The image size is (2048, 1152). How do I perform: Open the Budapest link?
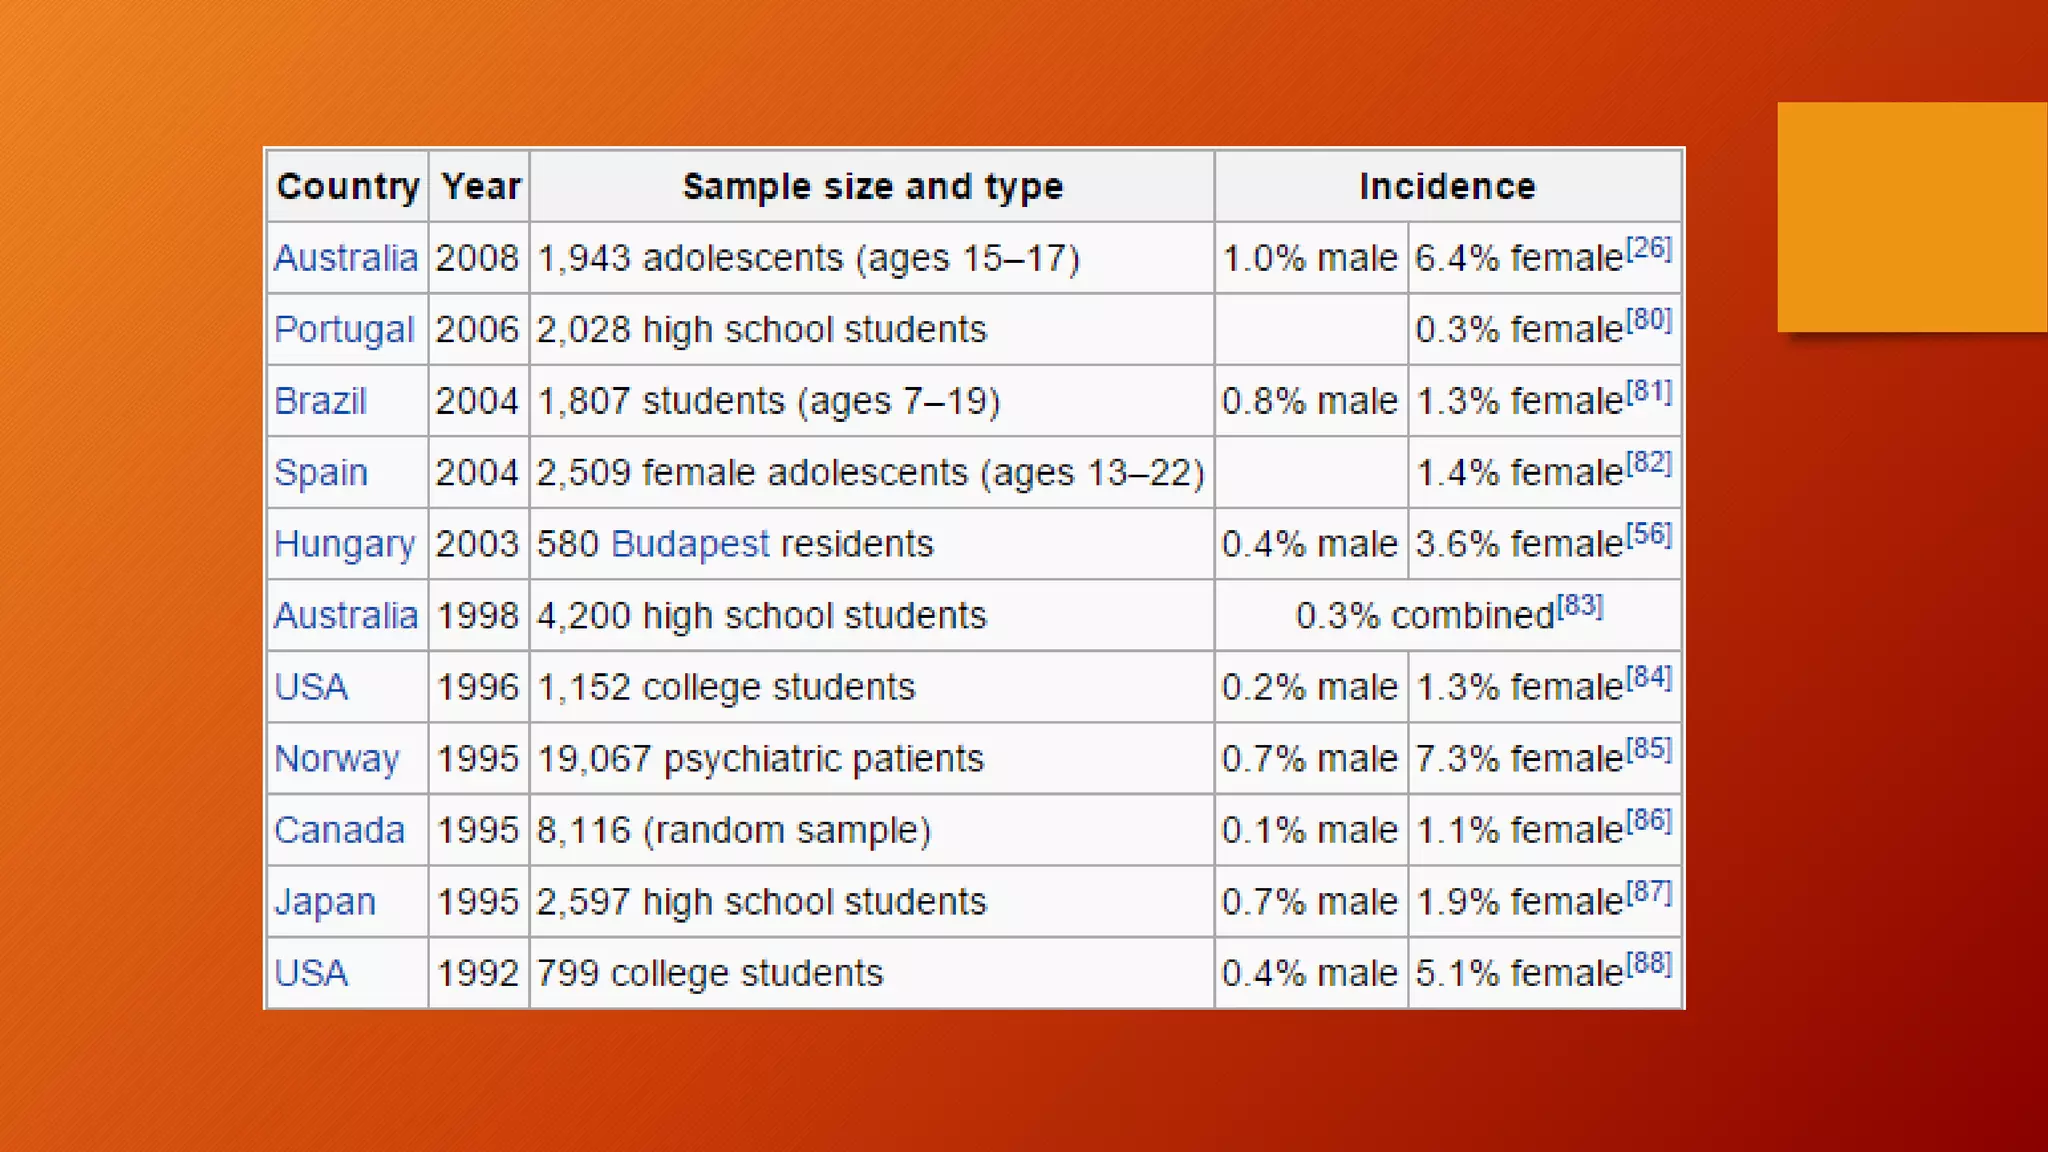coord(689,544)
